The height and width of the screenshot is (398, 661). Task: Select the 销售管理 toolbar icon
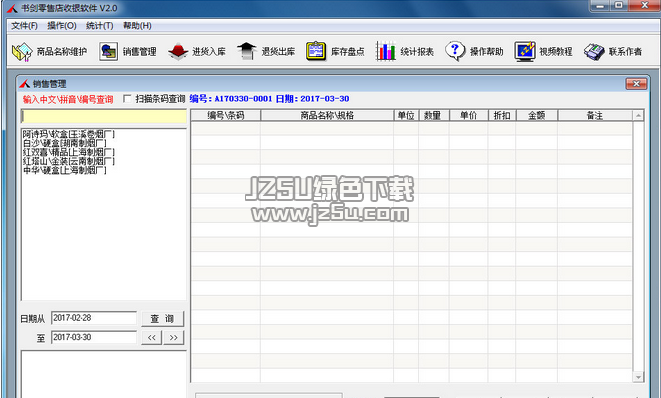[108, 51]
